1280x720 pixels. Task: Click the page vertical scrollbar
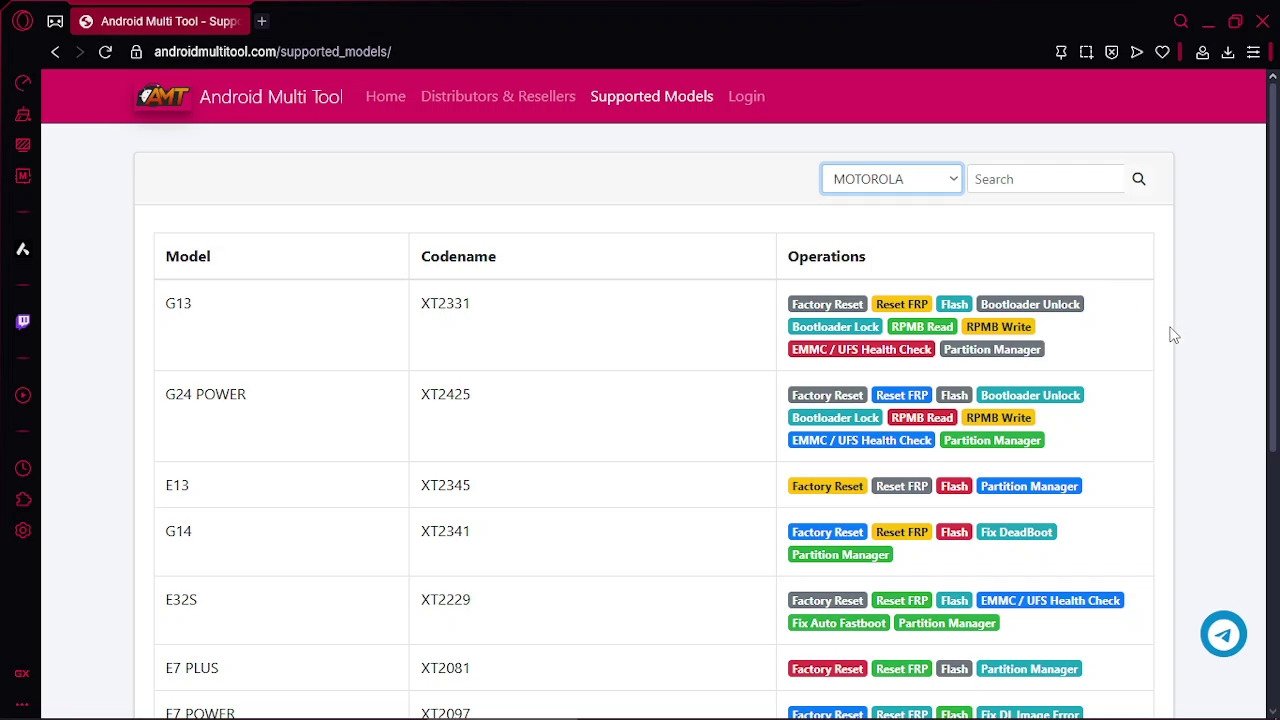pos(1274,270)
